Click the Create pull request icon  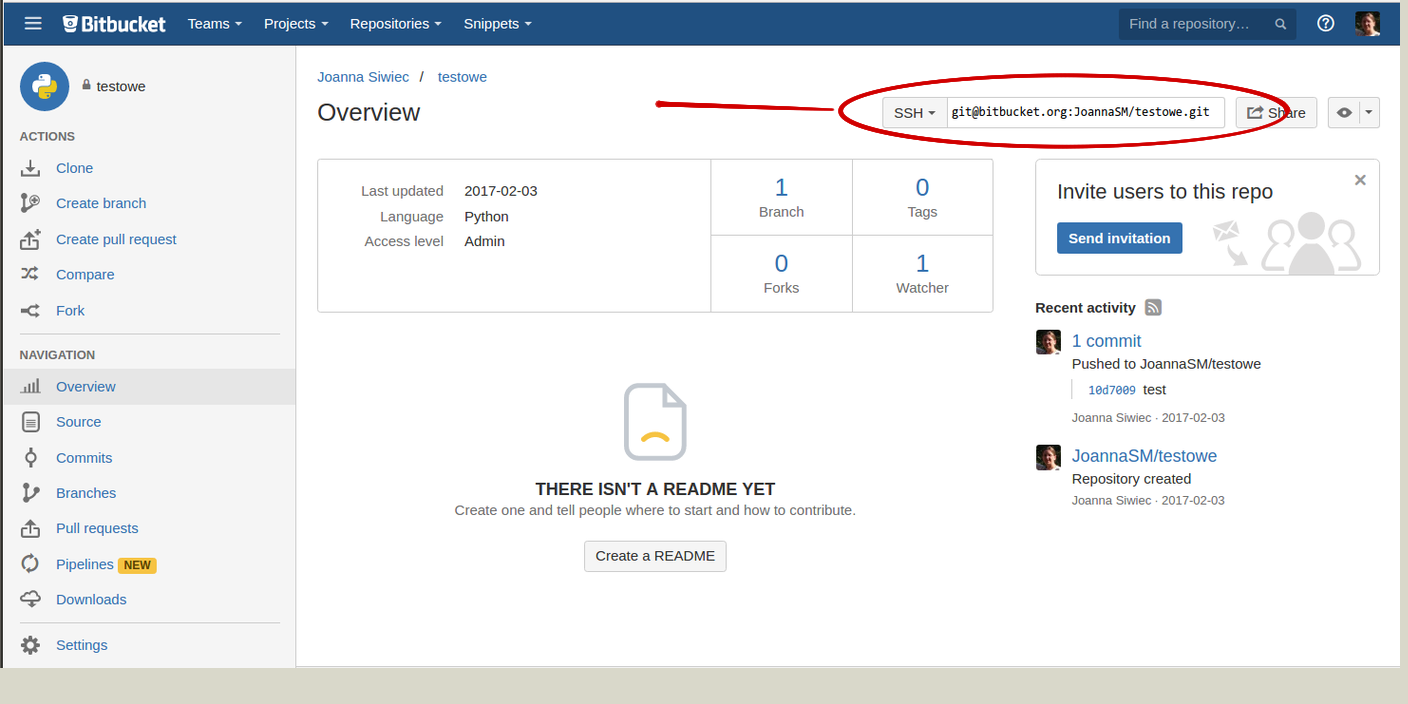[31, 239]
